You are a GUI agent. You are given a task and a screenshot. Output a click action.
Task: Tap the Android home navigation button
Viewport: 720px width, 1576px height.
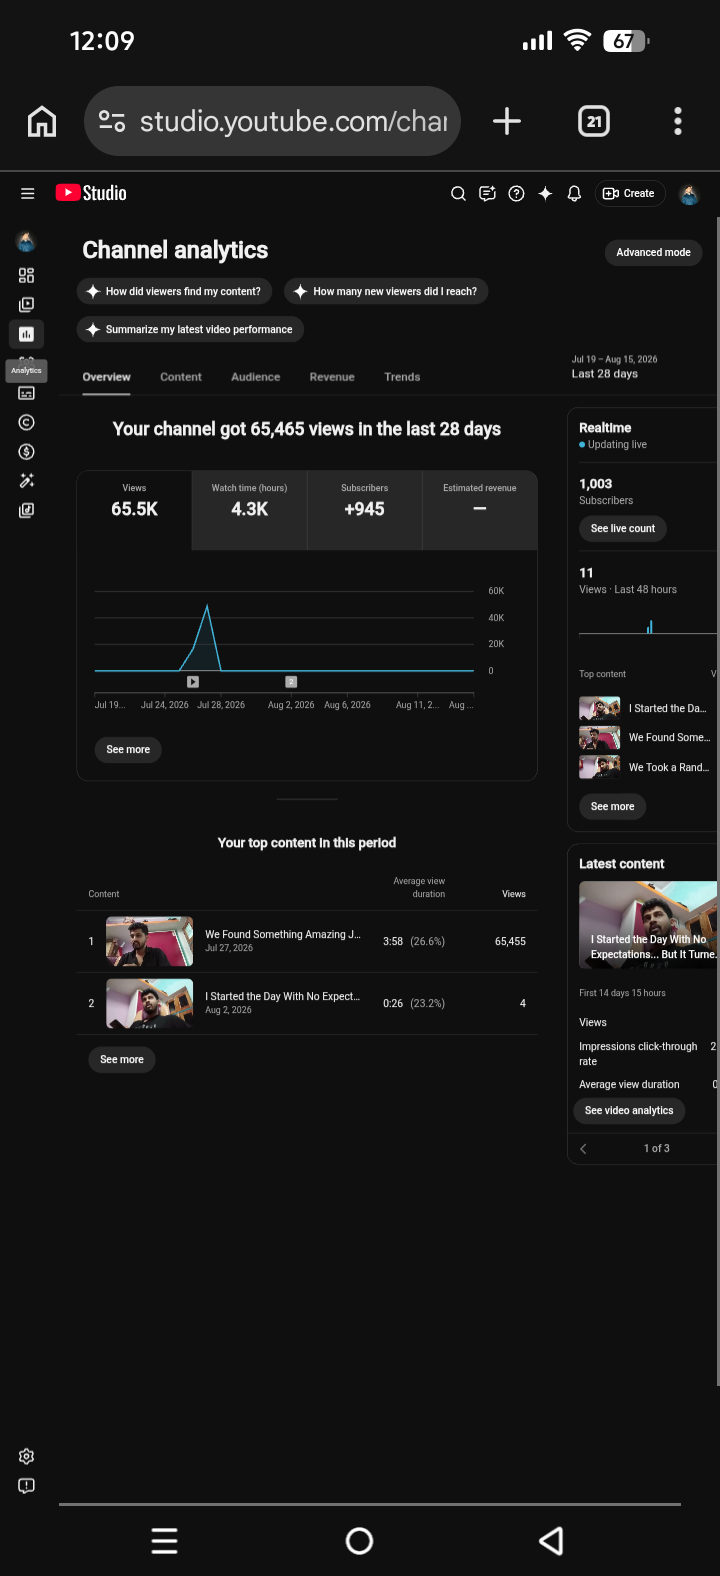point(359,1541)
